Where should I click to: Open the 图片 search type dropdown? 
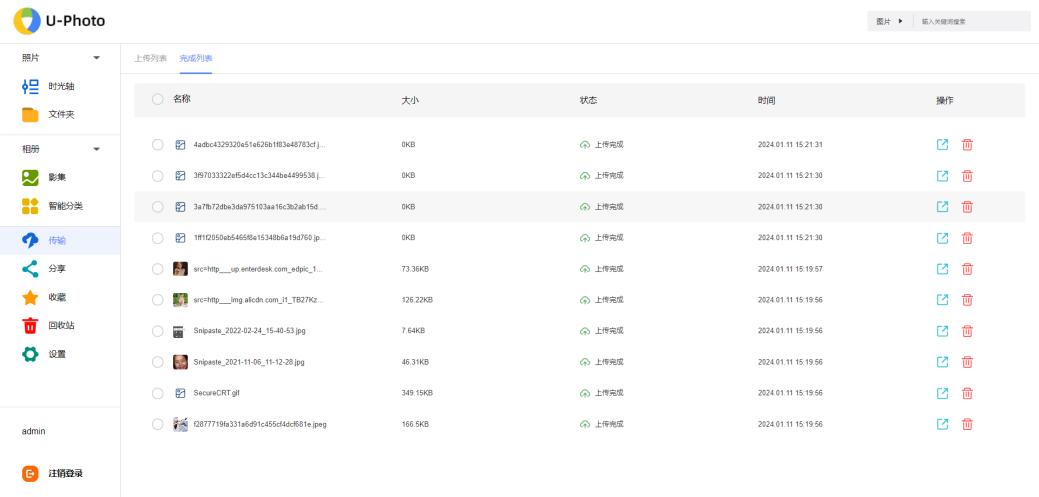(x=888, y=21)
